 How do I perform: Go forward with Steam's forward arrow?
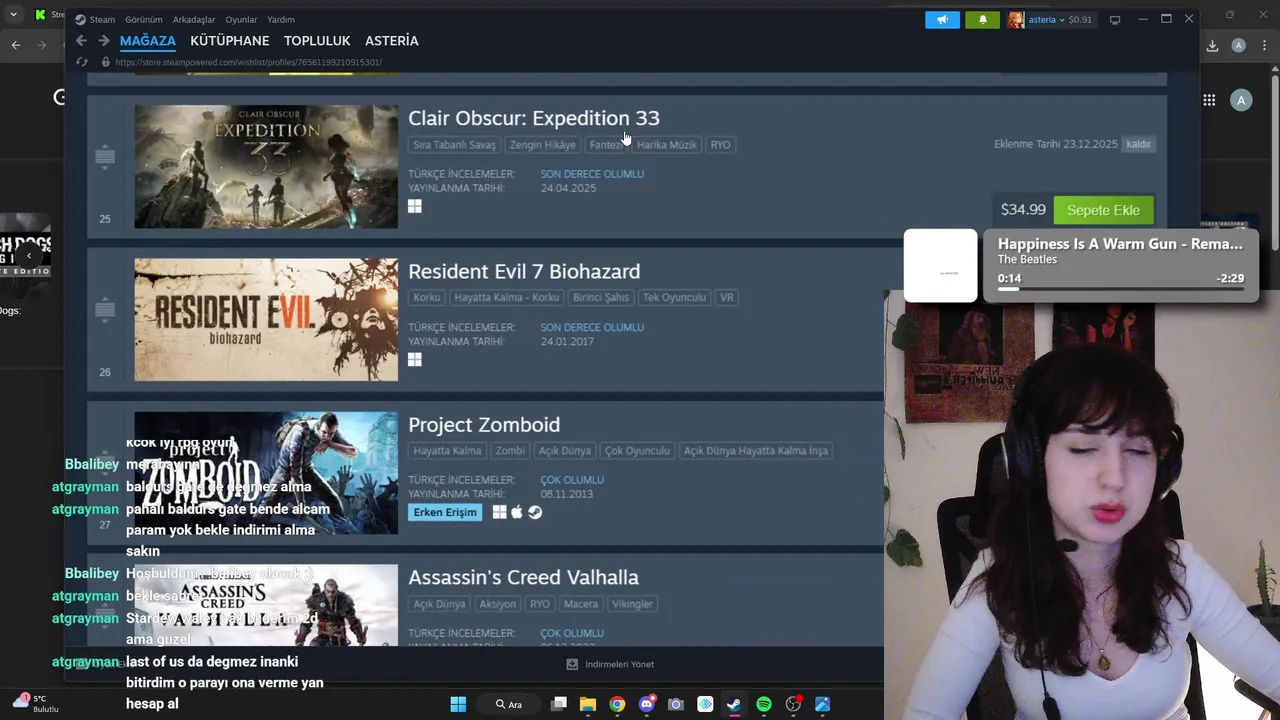103,41
